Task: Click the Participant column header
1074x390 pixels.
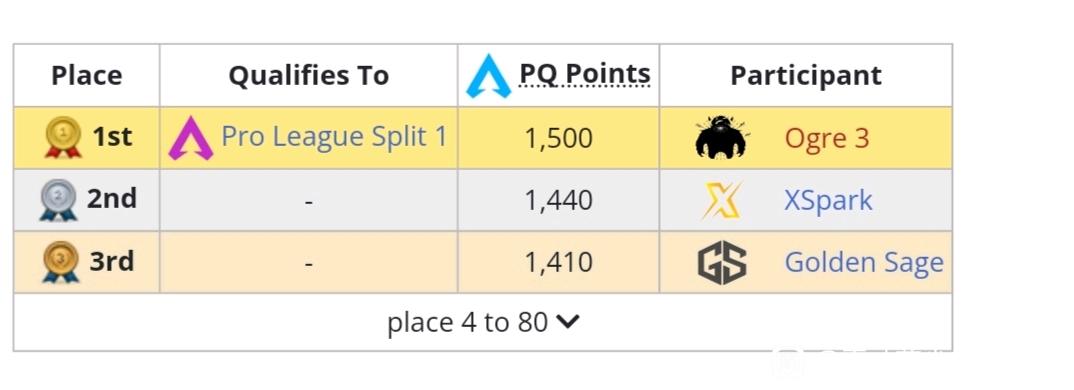Action: (806, 75)
